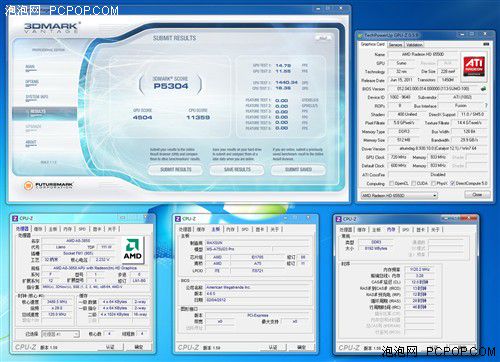
Task: Click 确定 button in CPU-Z mainboard window
Action: 302,347
